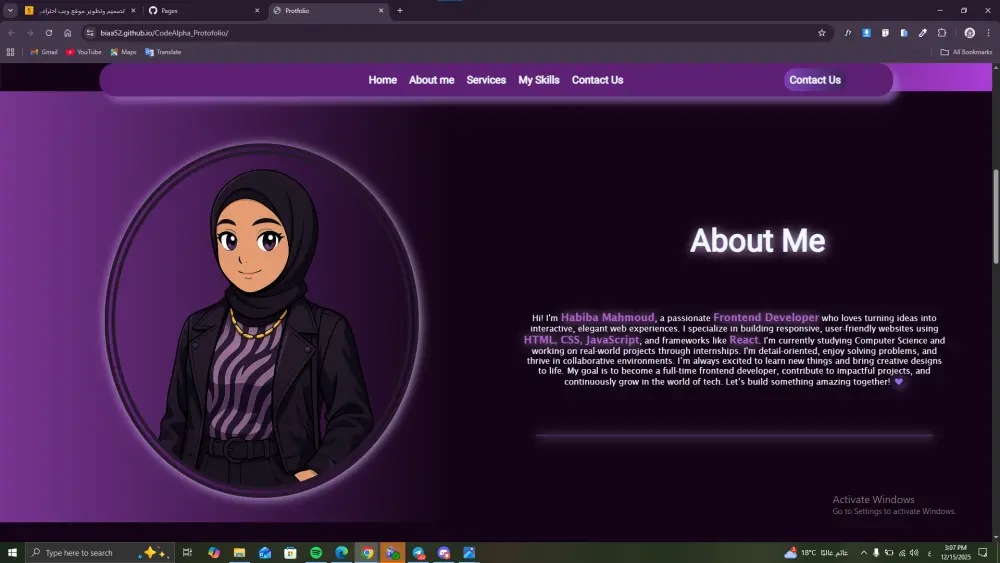Open Discord from the taskbar
Image resolution: width=1000 pixels, height=563 pixels.
click(444, 552)
